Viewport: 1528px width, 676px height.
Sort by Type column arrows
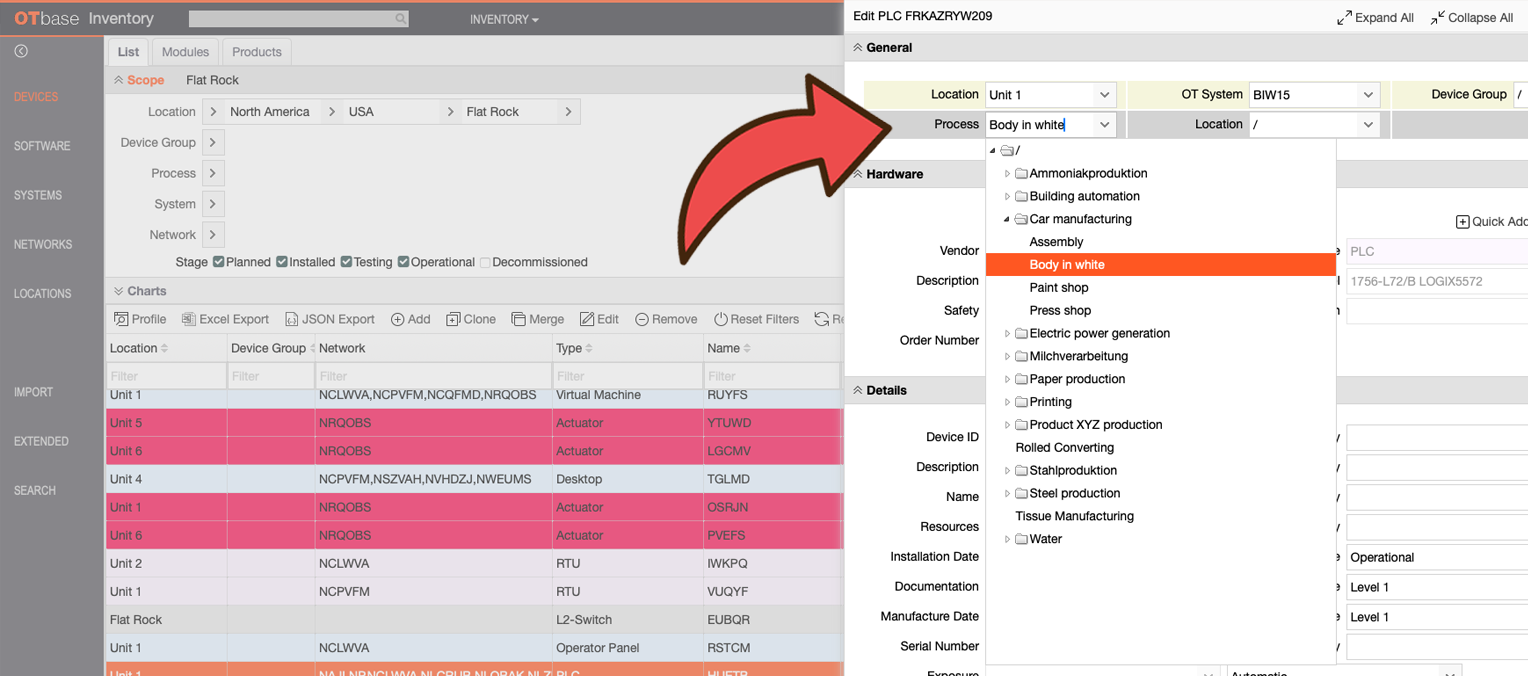pyautogui.click(x=589, y=348)
